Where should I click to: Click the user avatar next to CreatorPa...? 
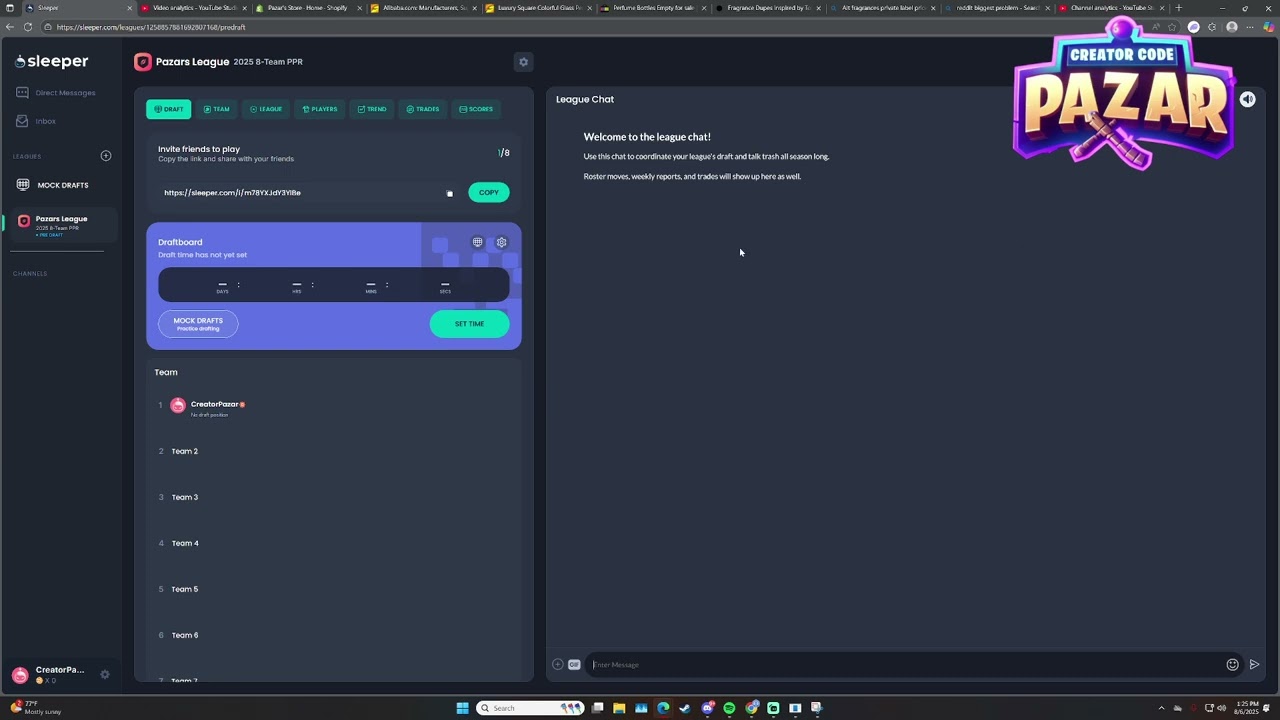tap(20, 675)
